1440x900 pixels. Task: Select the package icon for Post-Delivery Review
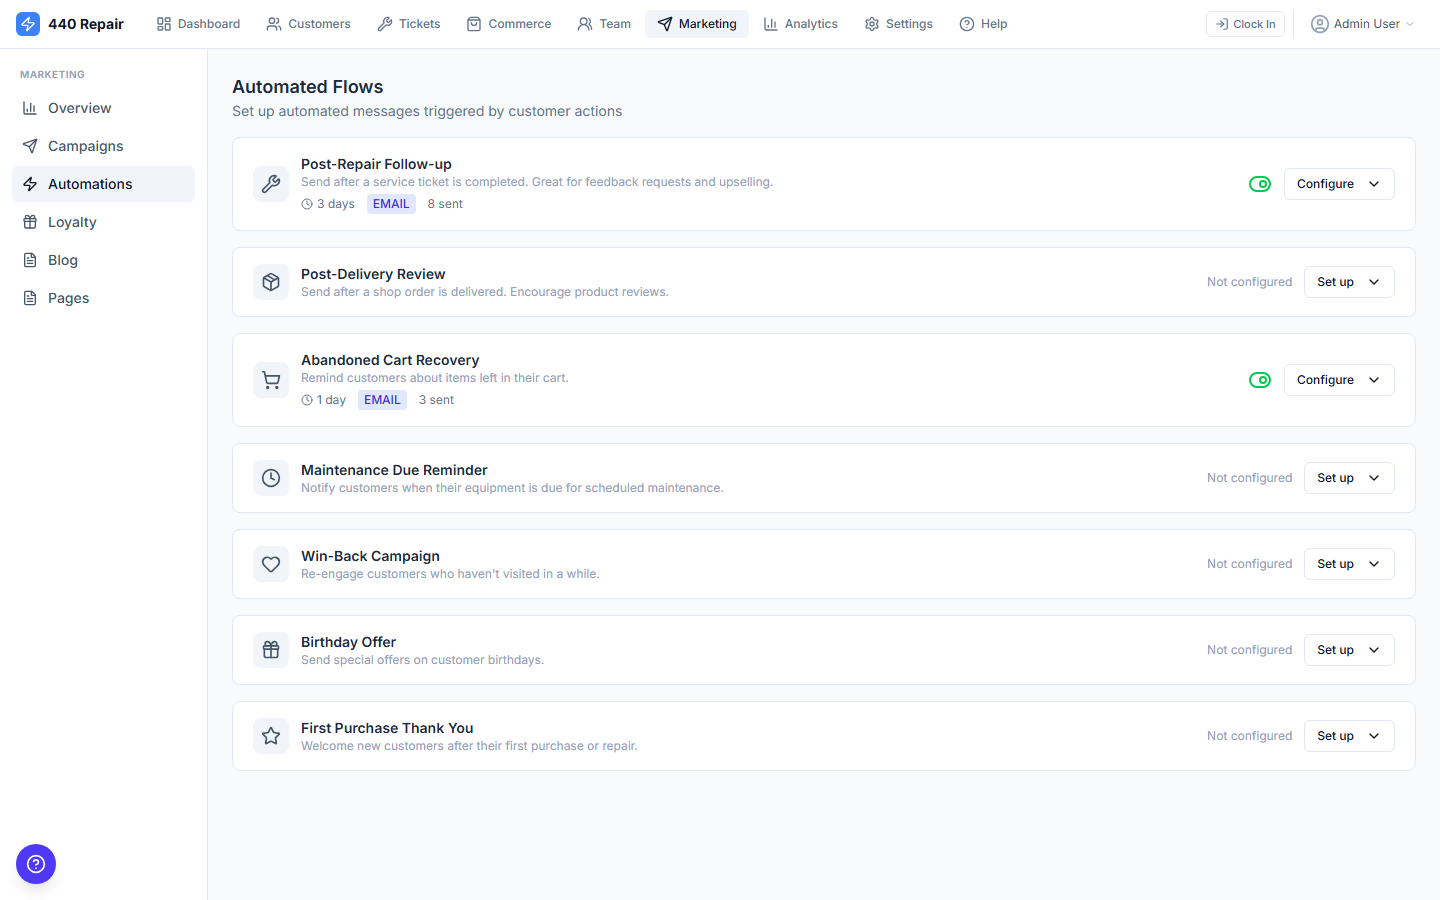[x=271, y=282]
